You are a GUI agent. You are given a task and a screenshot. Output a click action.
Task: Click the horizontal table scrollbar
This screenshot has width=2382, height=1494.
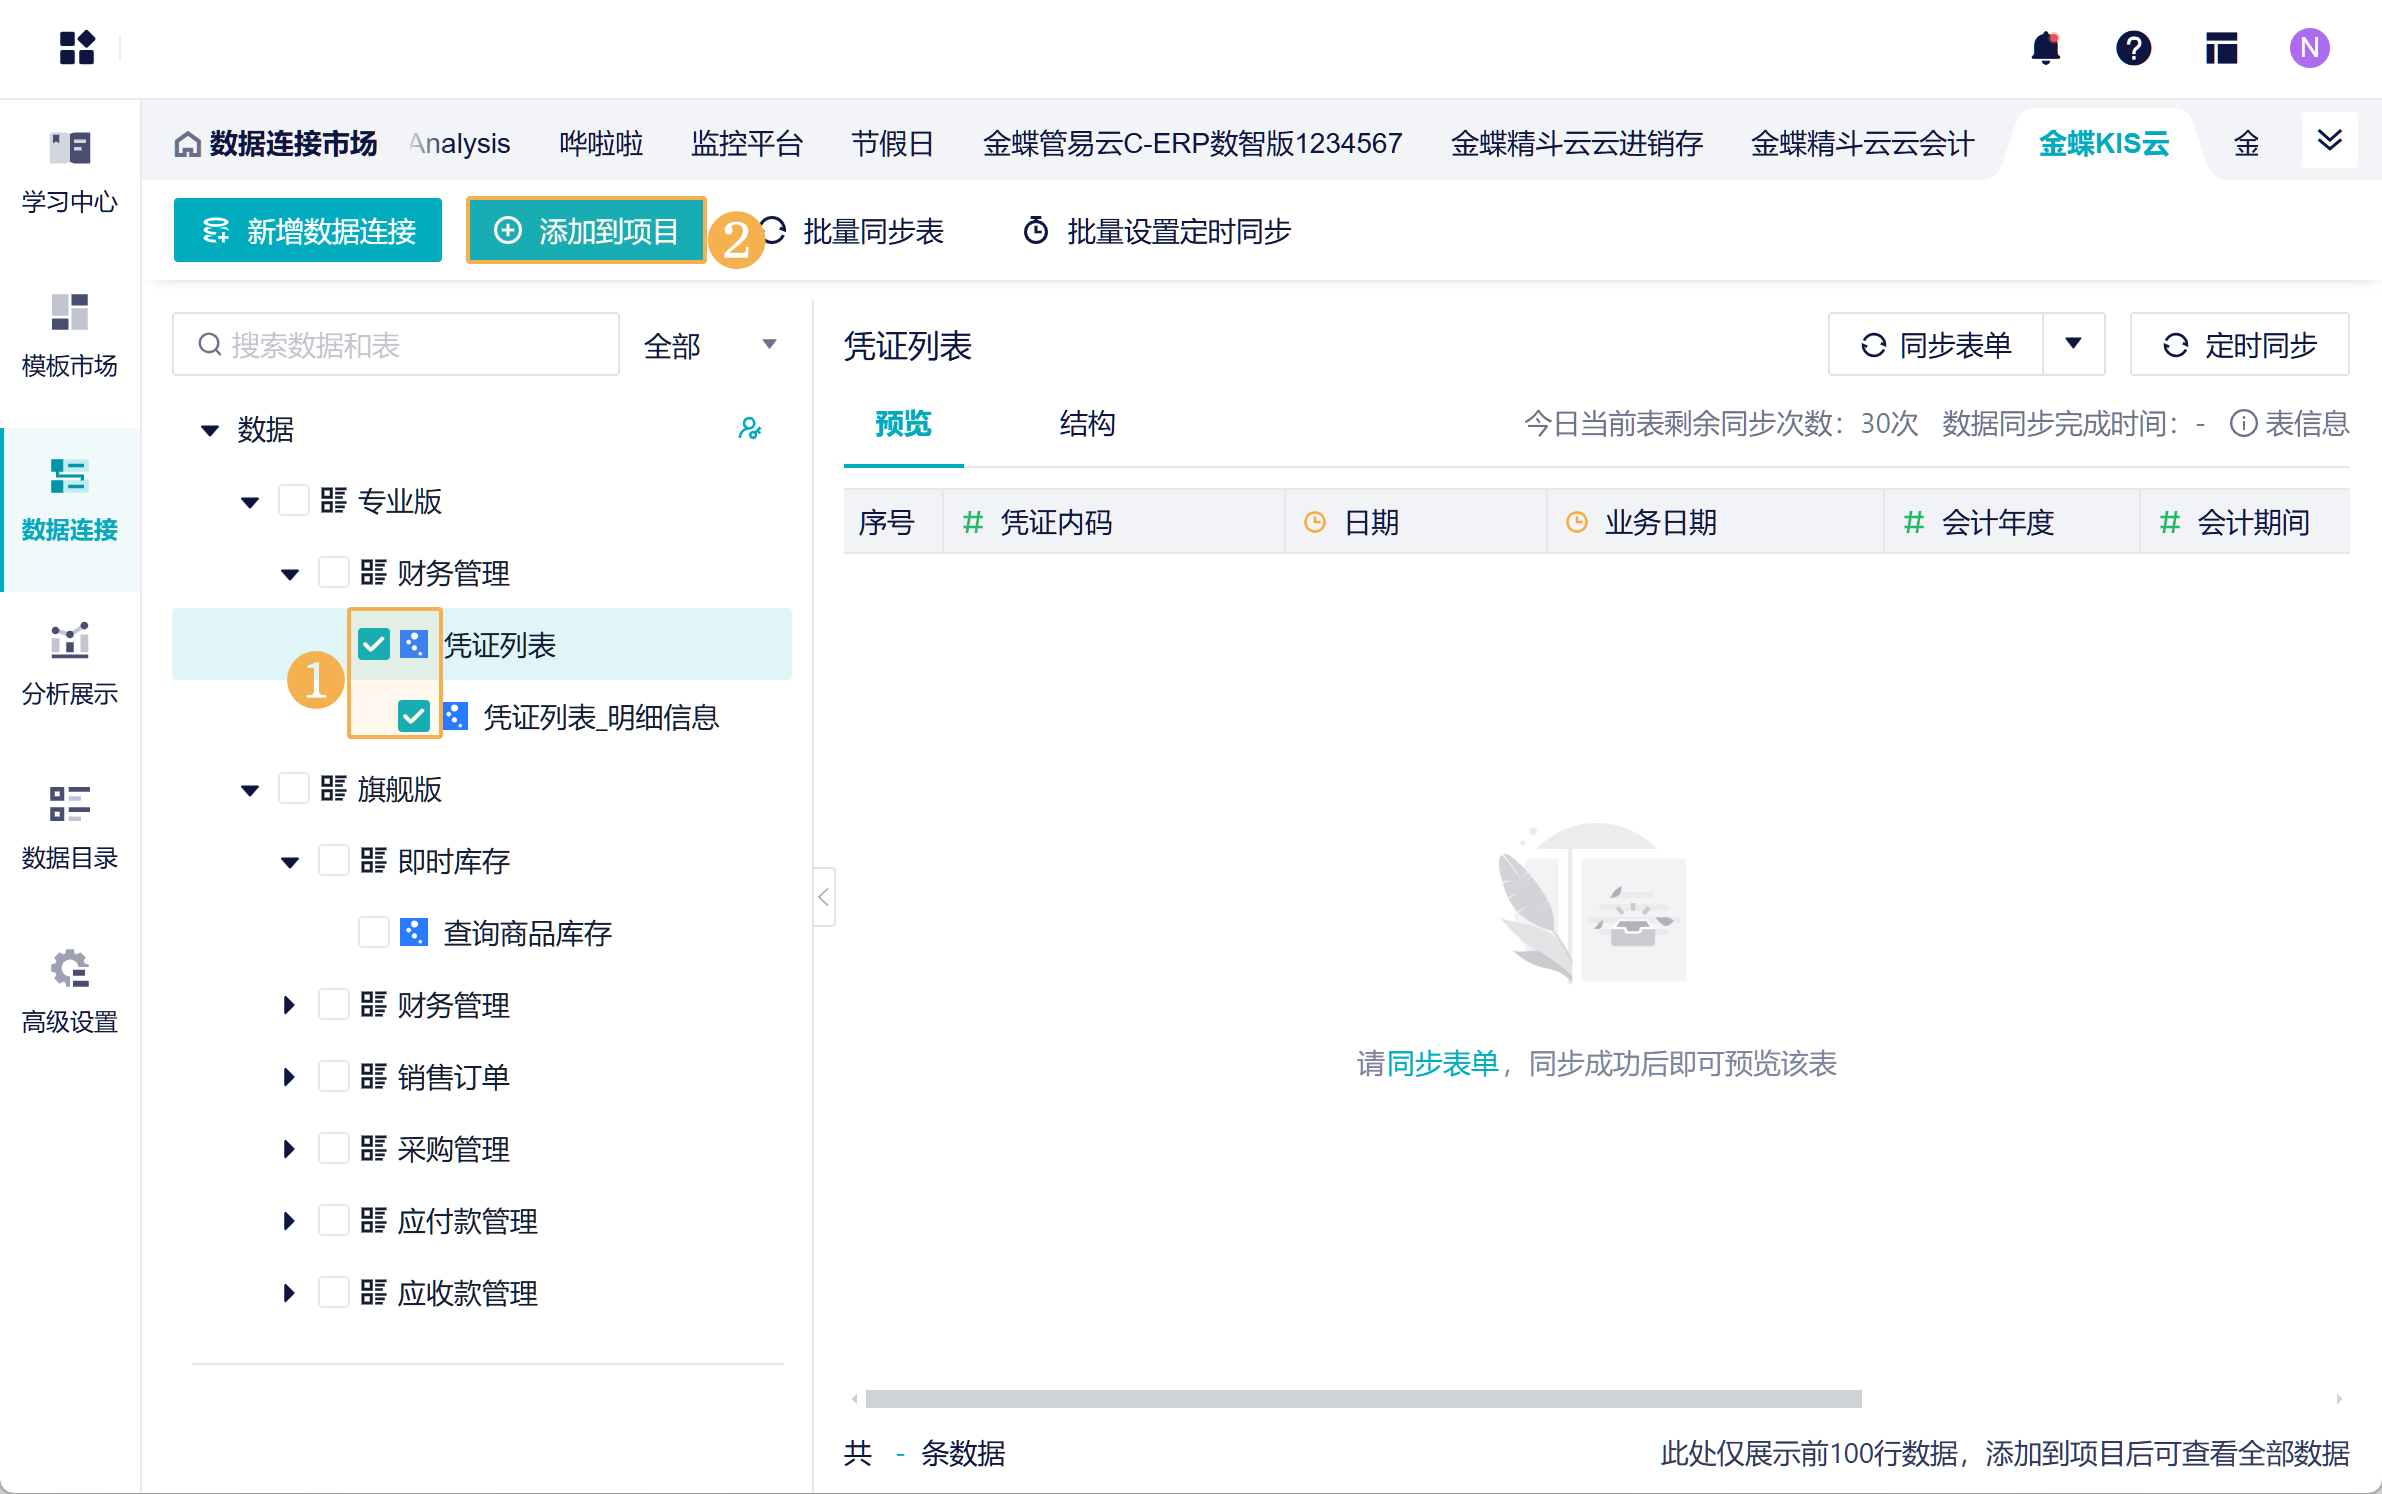(x=1362, y=1399)
